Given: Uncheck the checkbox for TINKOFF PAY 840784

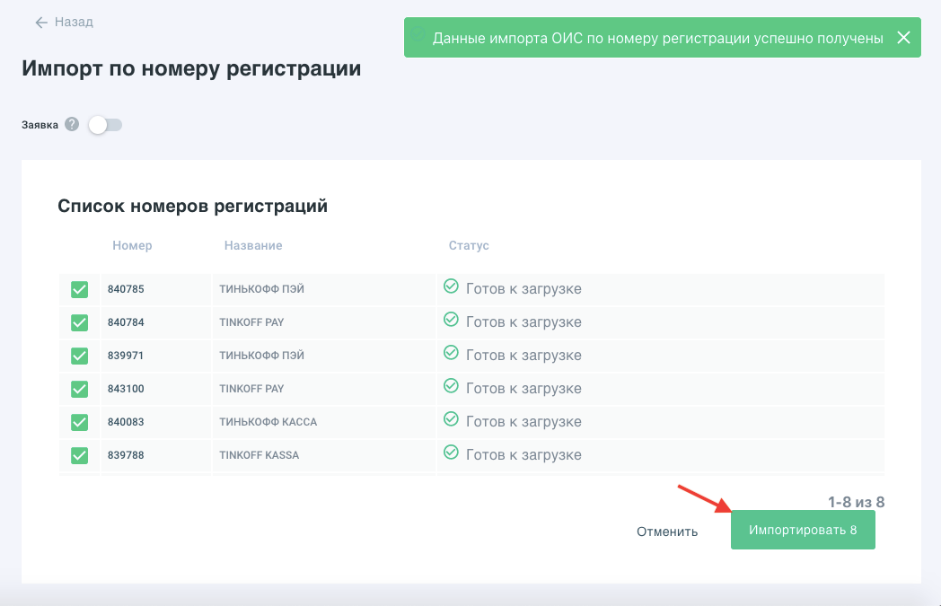Looking at the screenshot, I should [80, 323].
